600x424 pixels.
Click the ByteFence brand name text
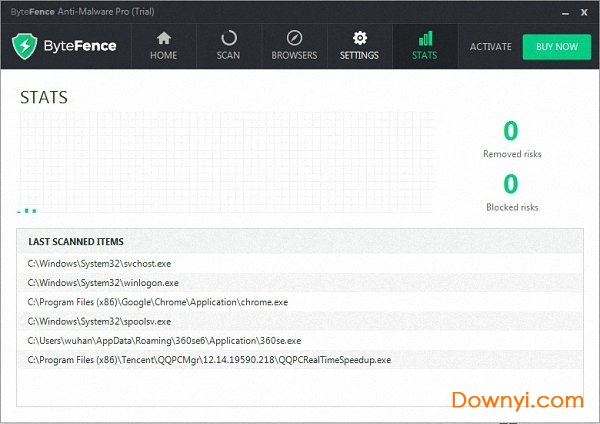click(80, 46)
